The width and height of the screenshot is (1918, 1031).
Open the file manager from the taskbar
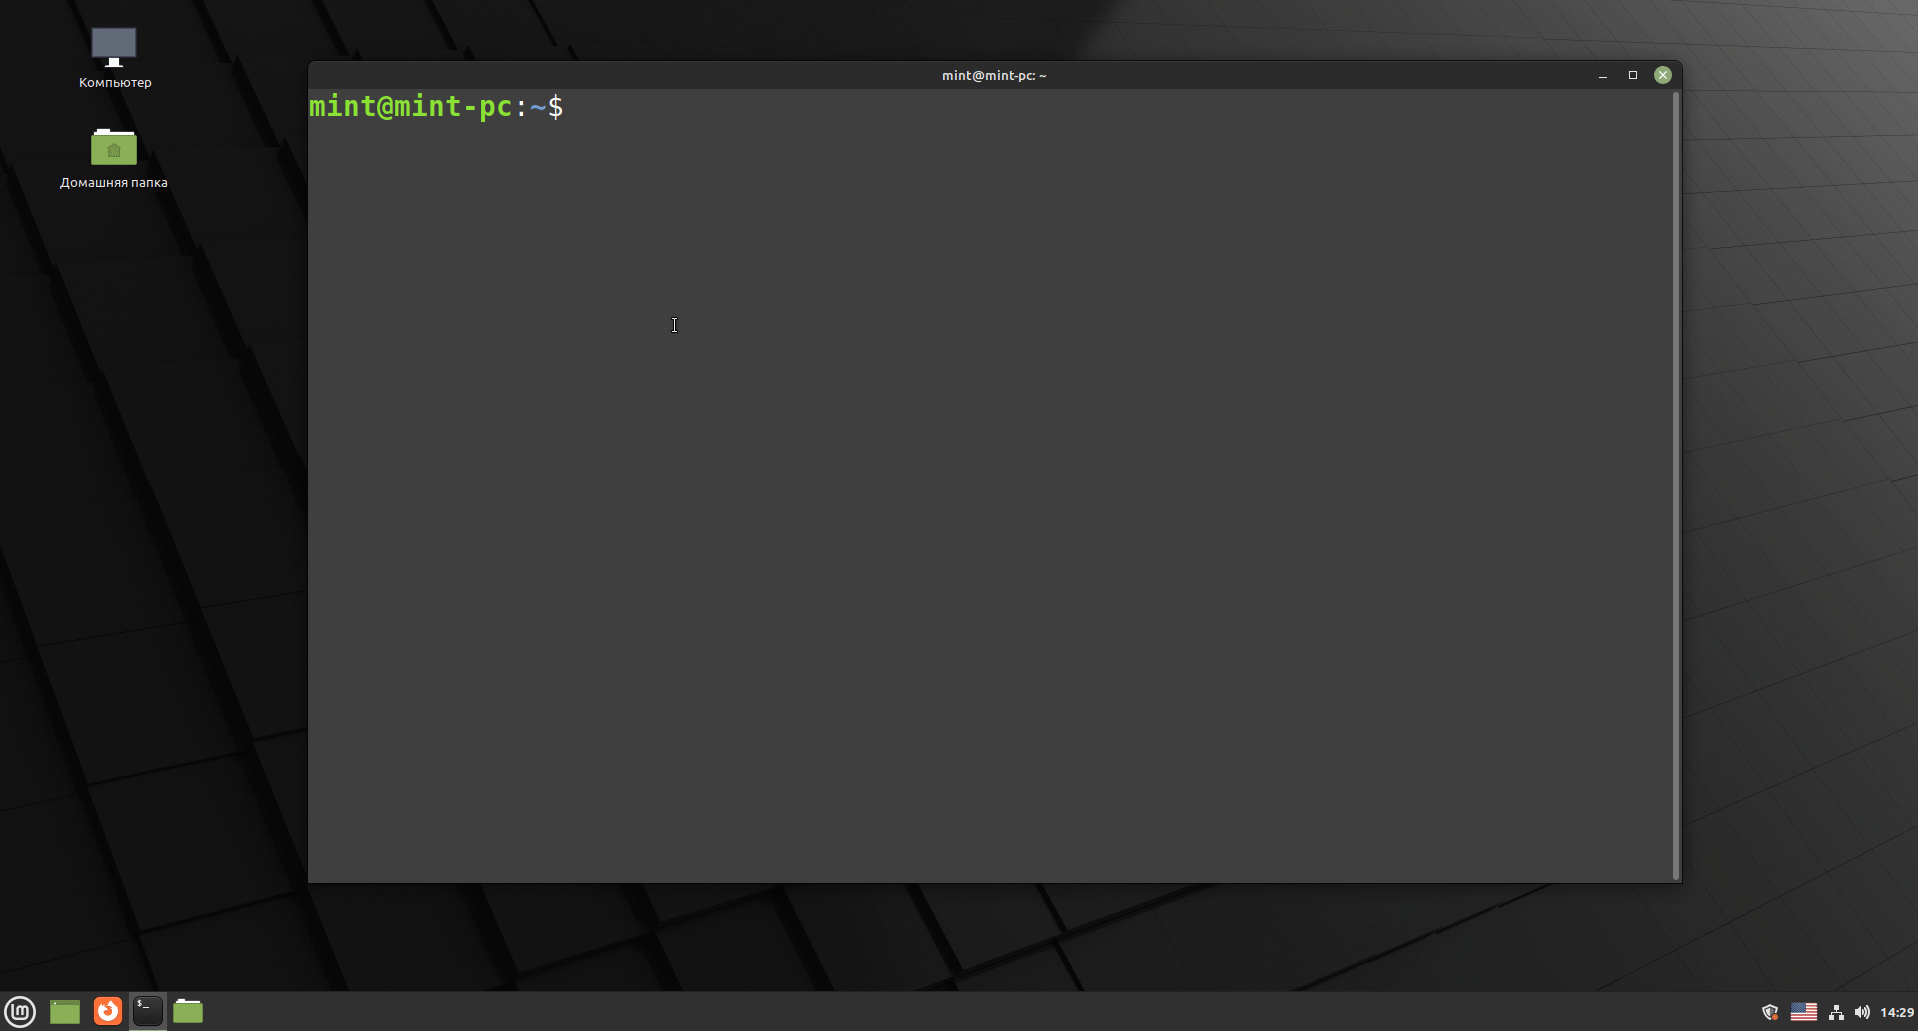(188, 1011)
